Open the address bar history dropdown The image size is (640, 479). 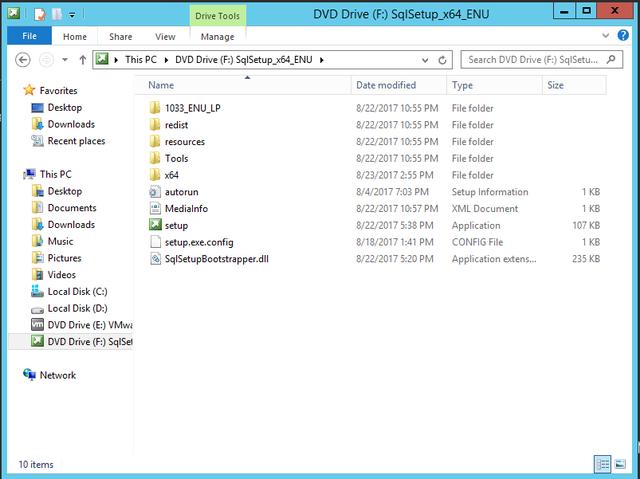(x=425, y=60)
